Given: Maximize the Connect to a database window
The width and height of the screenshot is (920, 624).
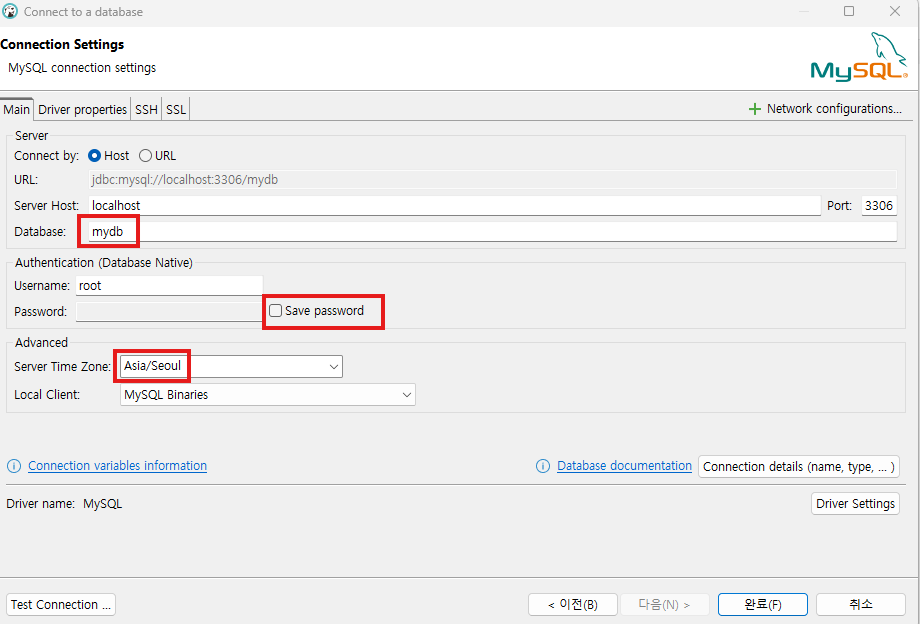Looking at the screenshot, I should click(849, 11).
